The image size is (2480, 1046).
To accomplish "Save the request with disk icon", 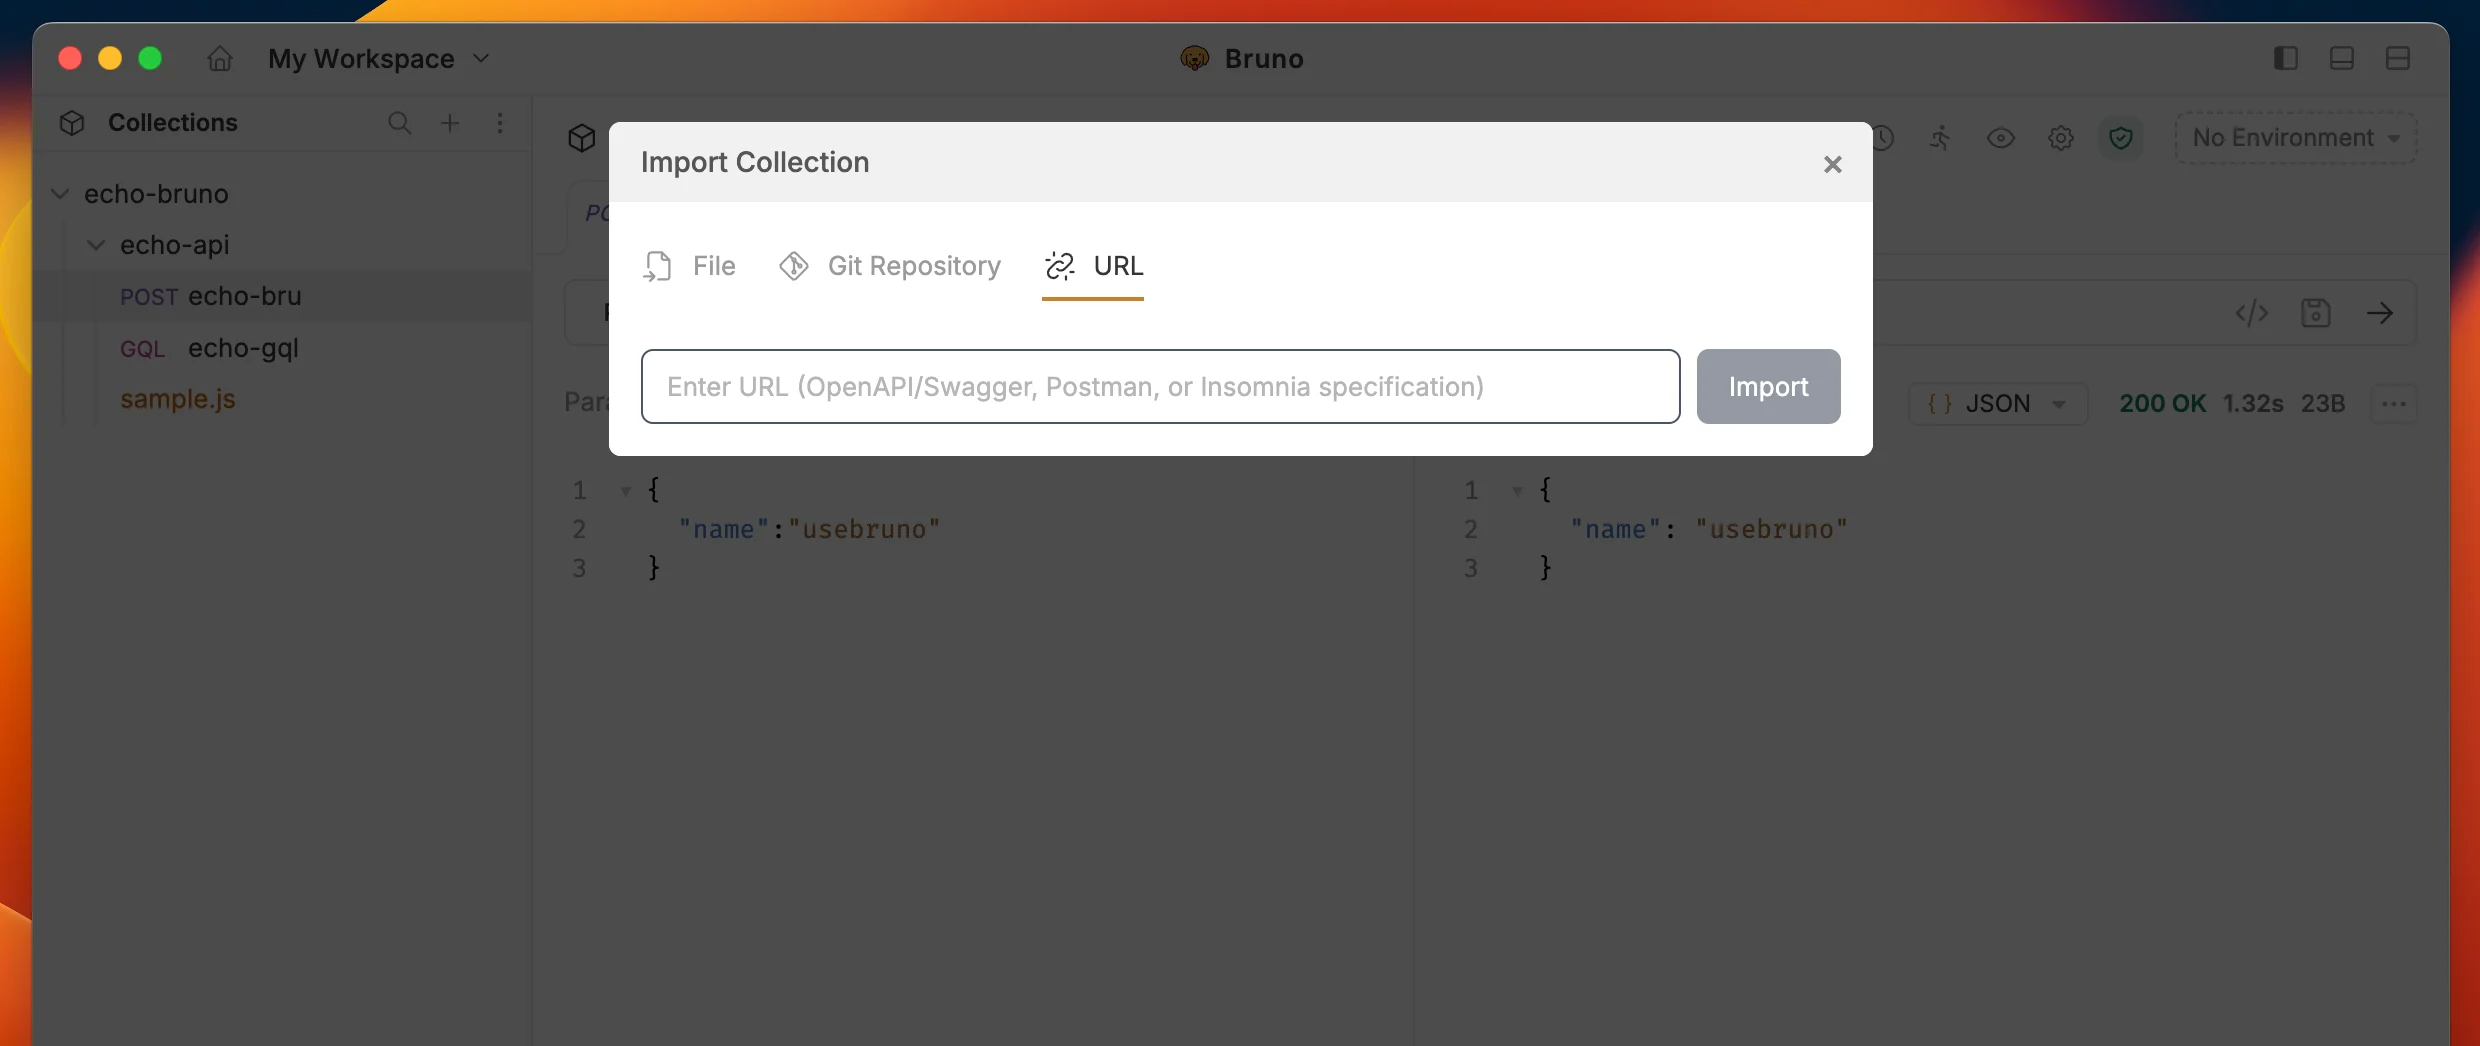I will coord(2315,313).
